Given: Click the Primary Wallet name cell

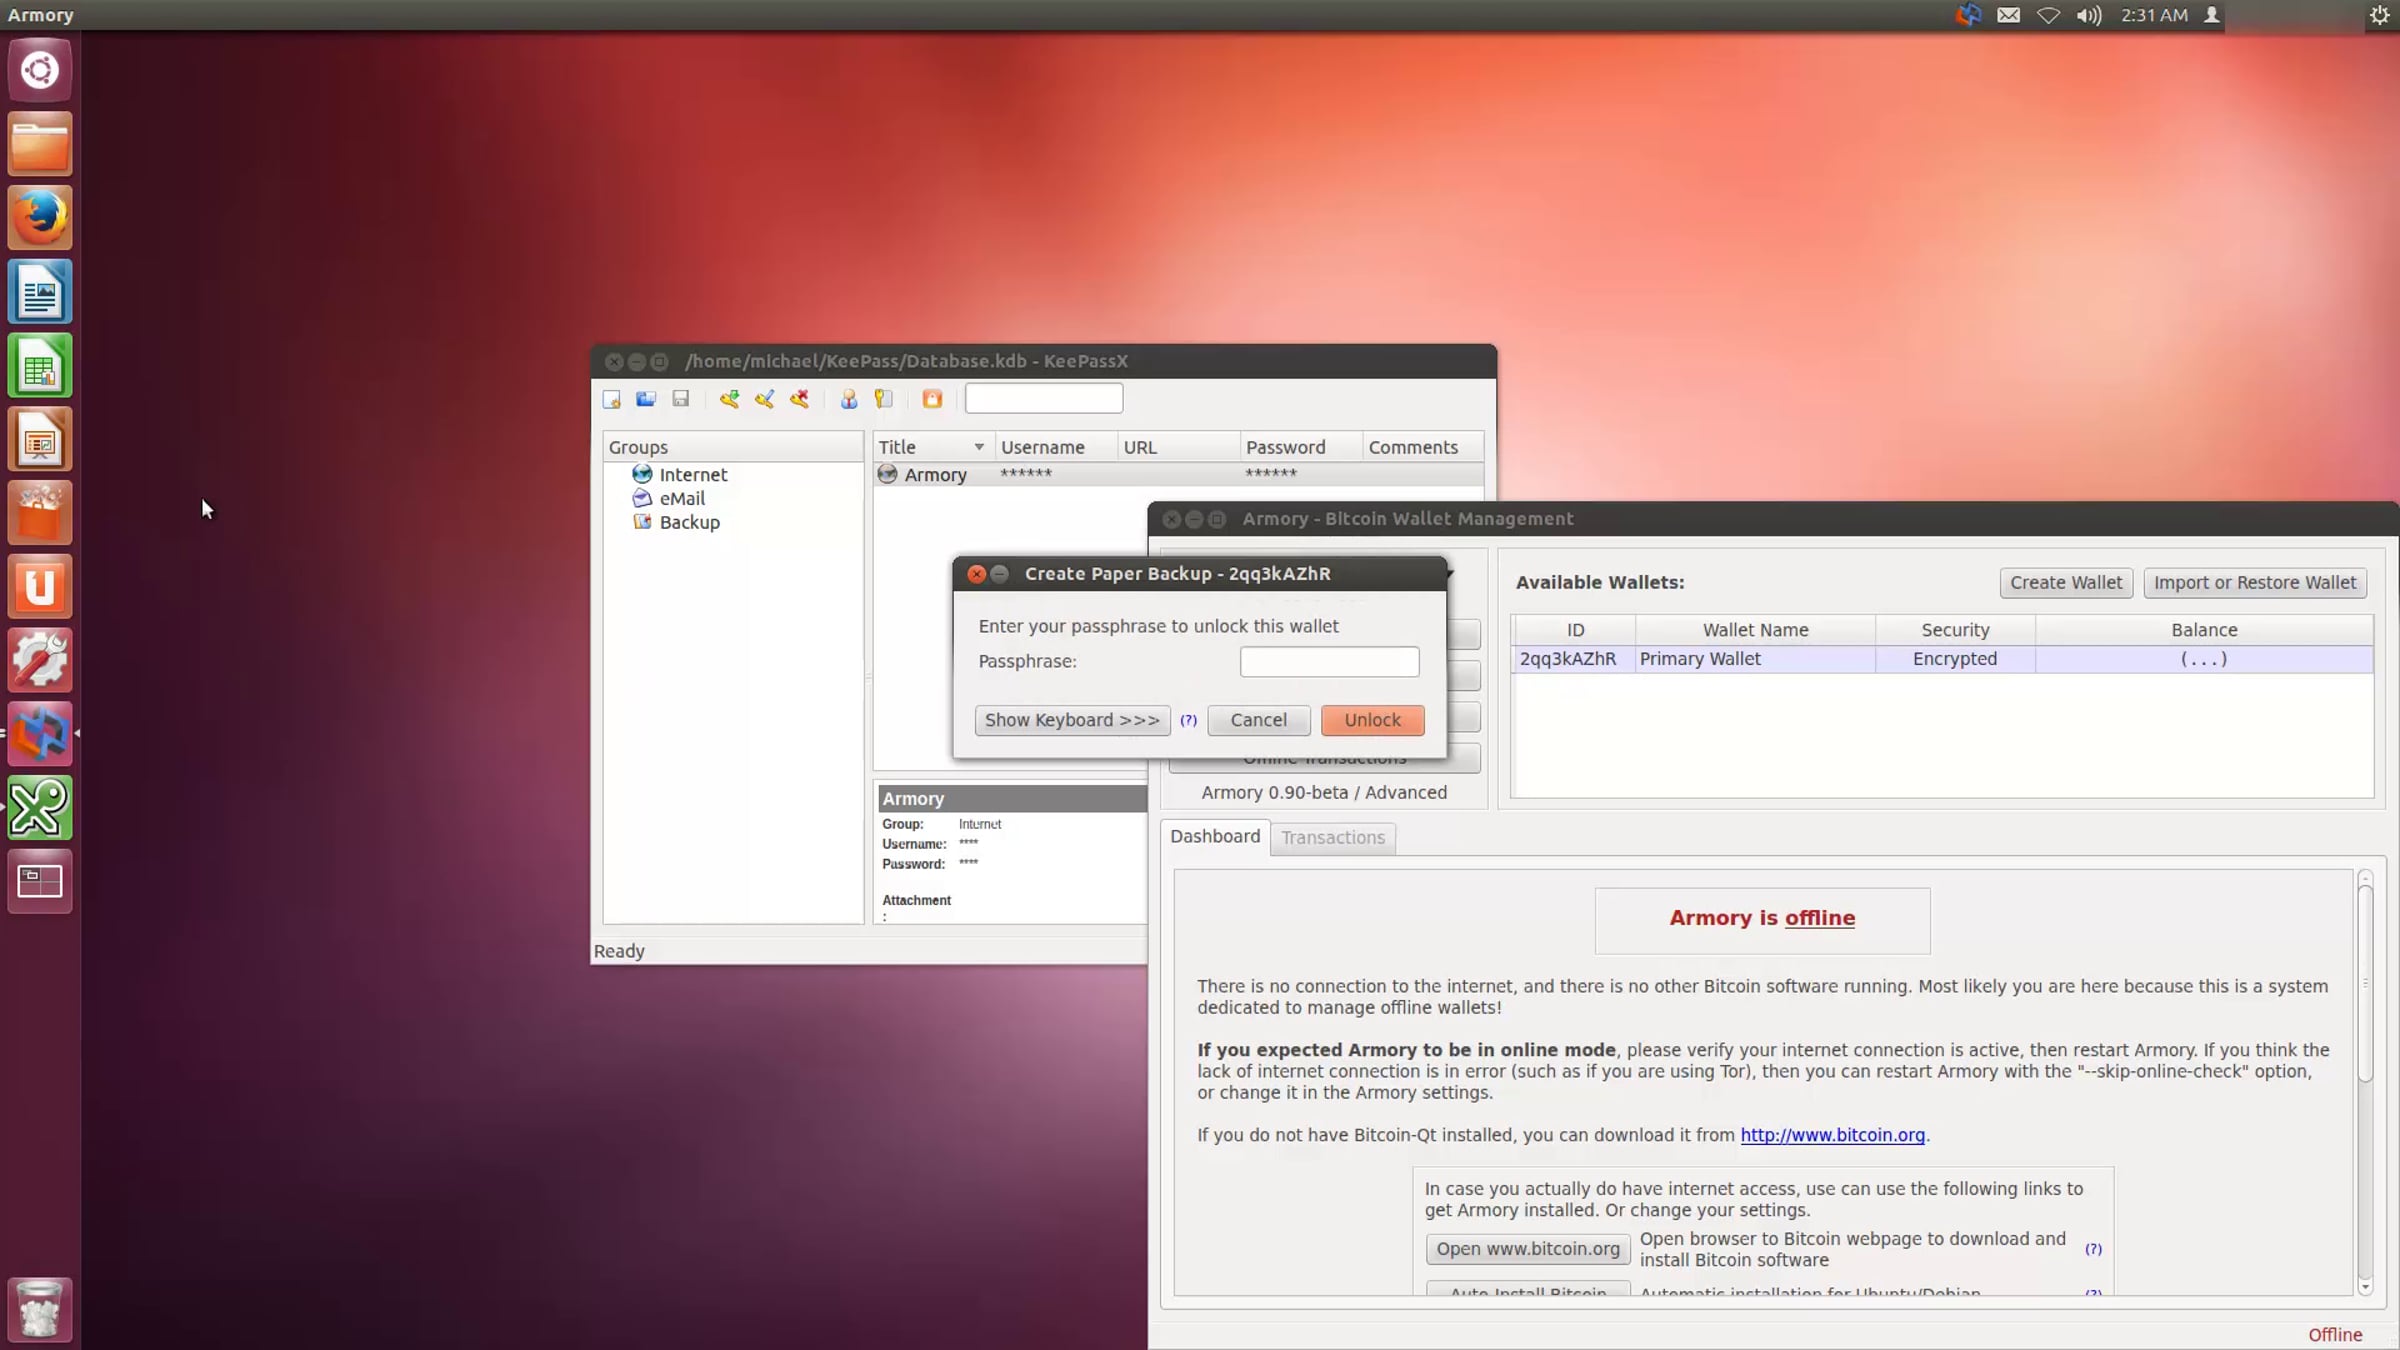Looking at the screenshot, I should tap(1755, 659).
